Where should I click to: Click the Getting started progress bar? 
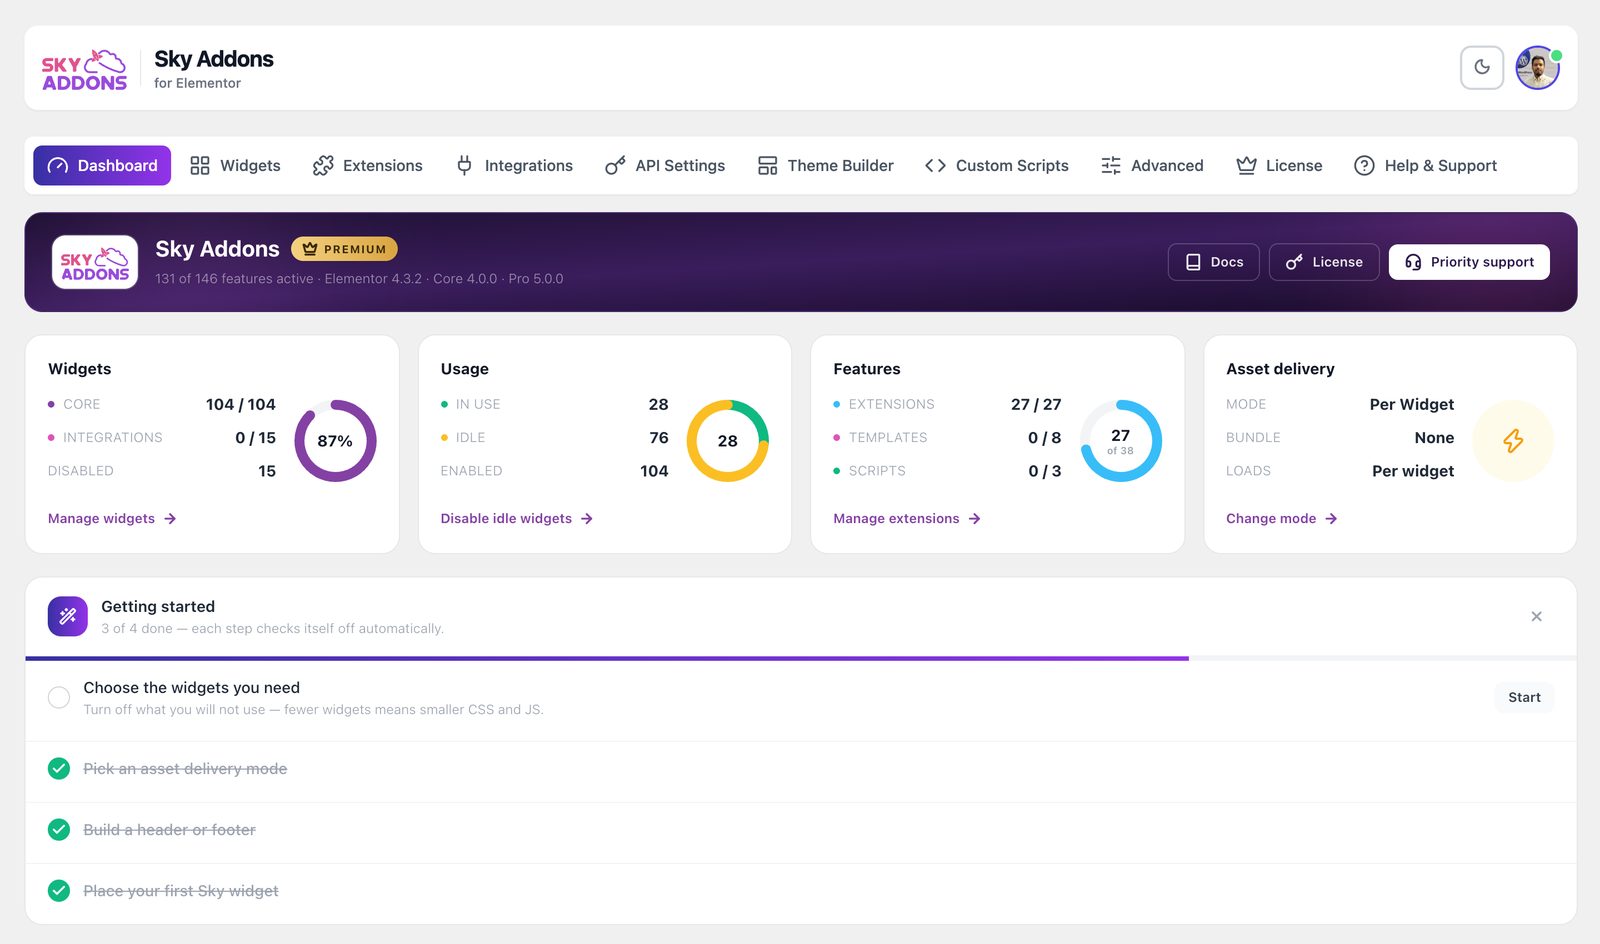click(x=801, y=658)
